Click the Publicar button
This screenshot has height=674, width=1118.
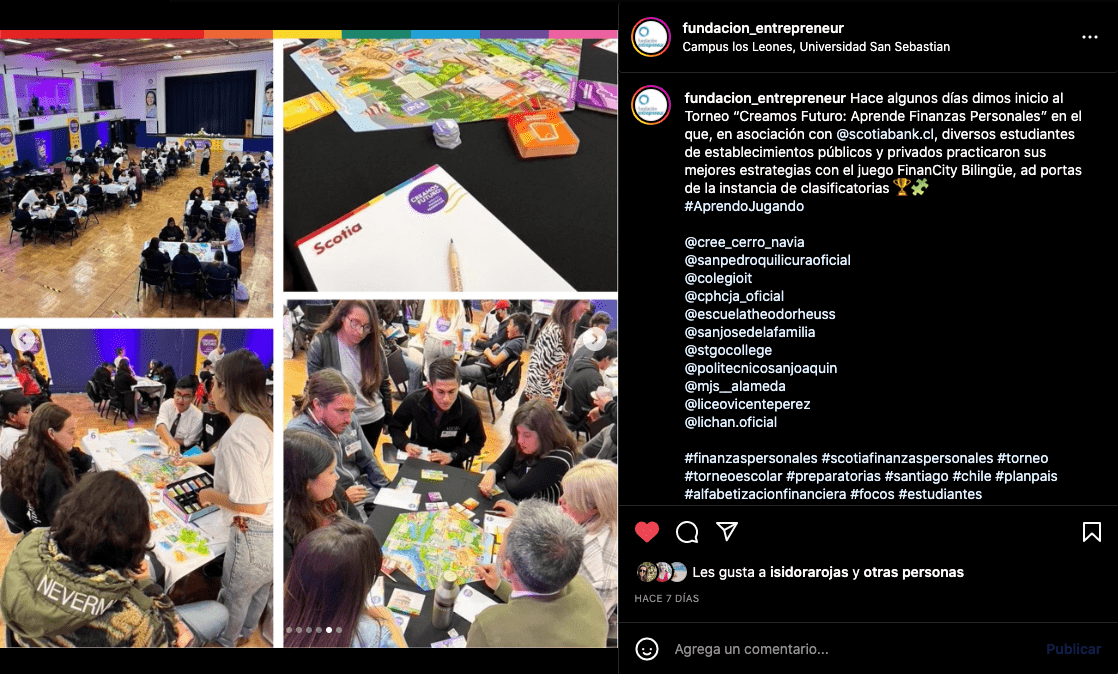click(x=1073, y=649)
